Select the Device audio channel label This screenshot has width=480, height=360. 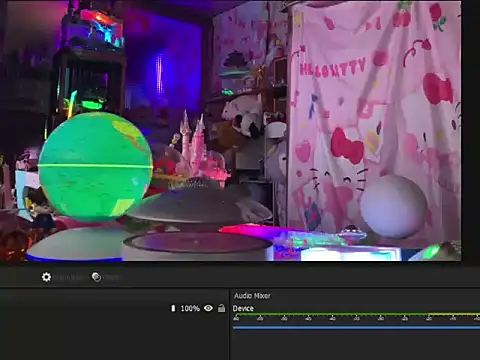[243, 308]
